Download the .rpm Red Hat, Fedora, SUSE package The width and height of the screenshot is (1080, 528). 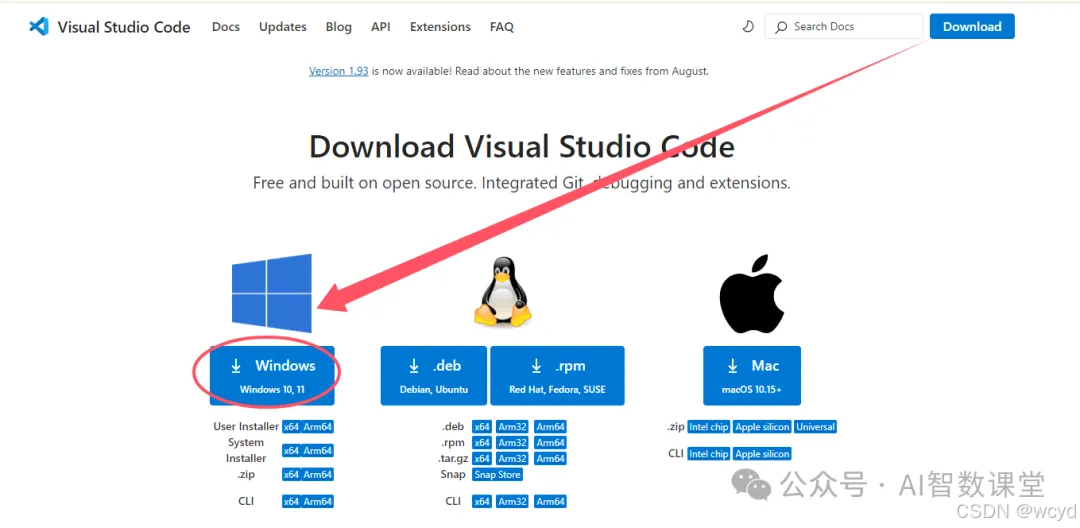click(557, 376)
